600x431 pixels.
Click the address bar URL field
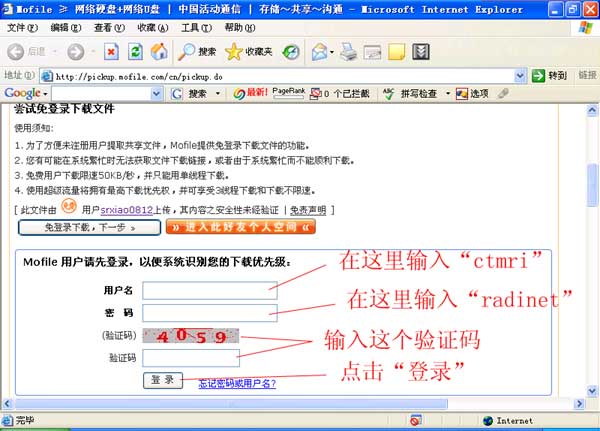[284, 76]
